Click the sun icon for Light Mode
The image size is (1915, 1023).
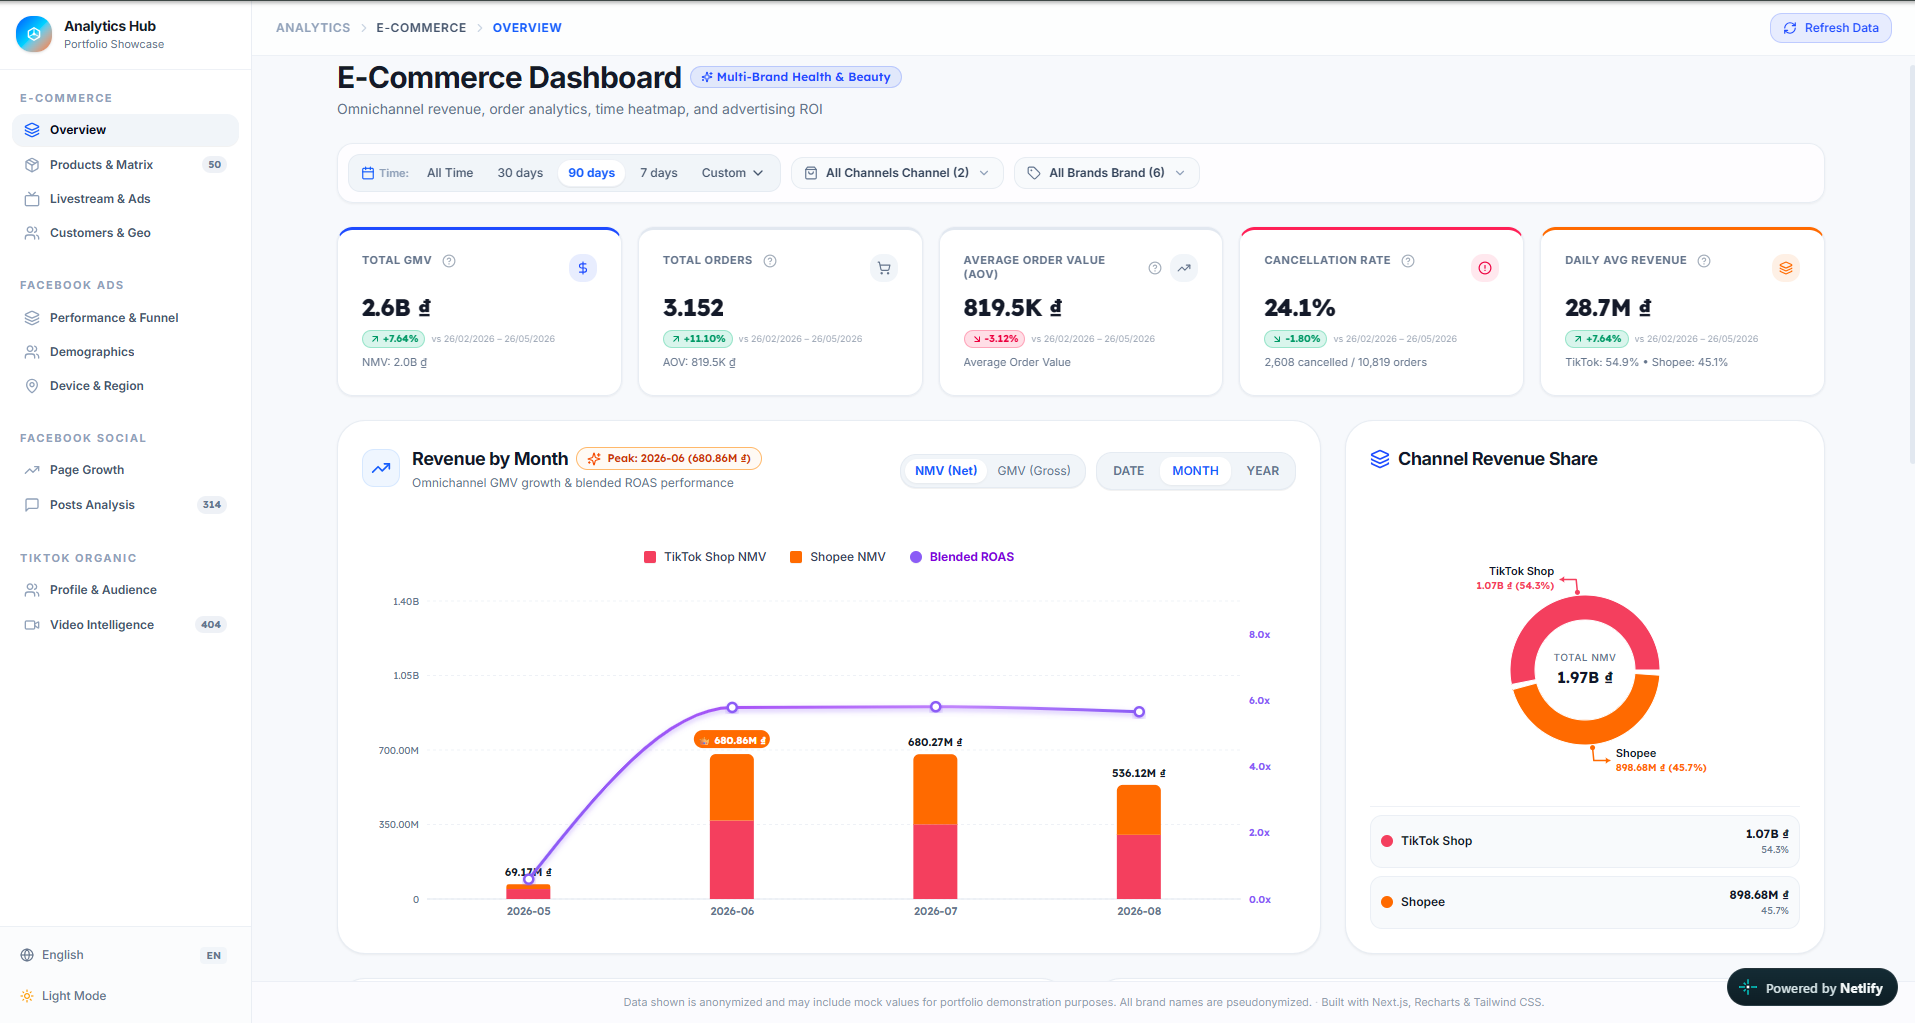[27, 996]
